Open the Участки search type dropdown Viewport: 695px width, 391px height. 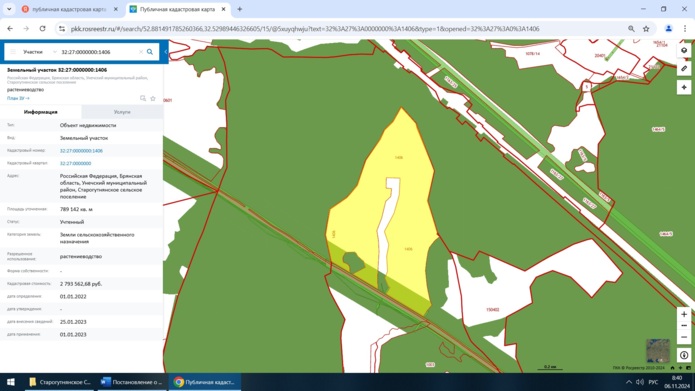[39, 52]
